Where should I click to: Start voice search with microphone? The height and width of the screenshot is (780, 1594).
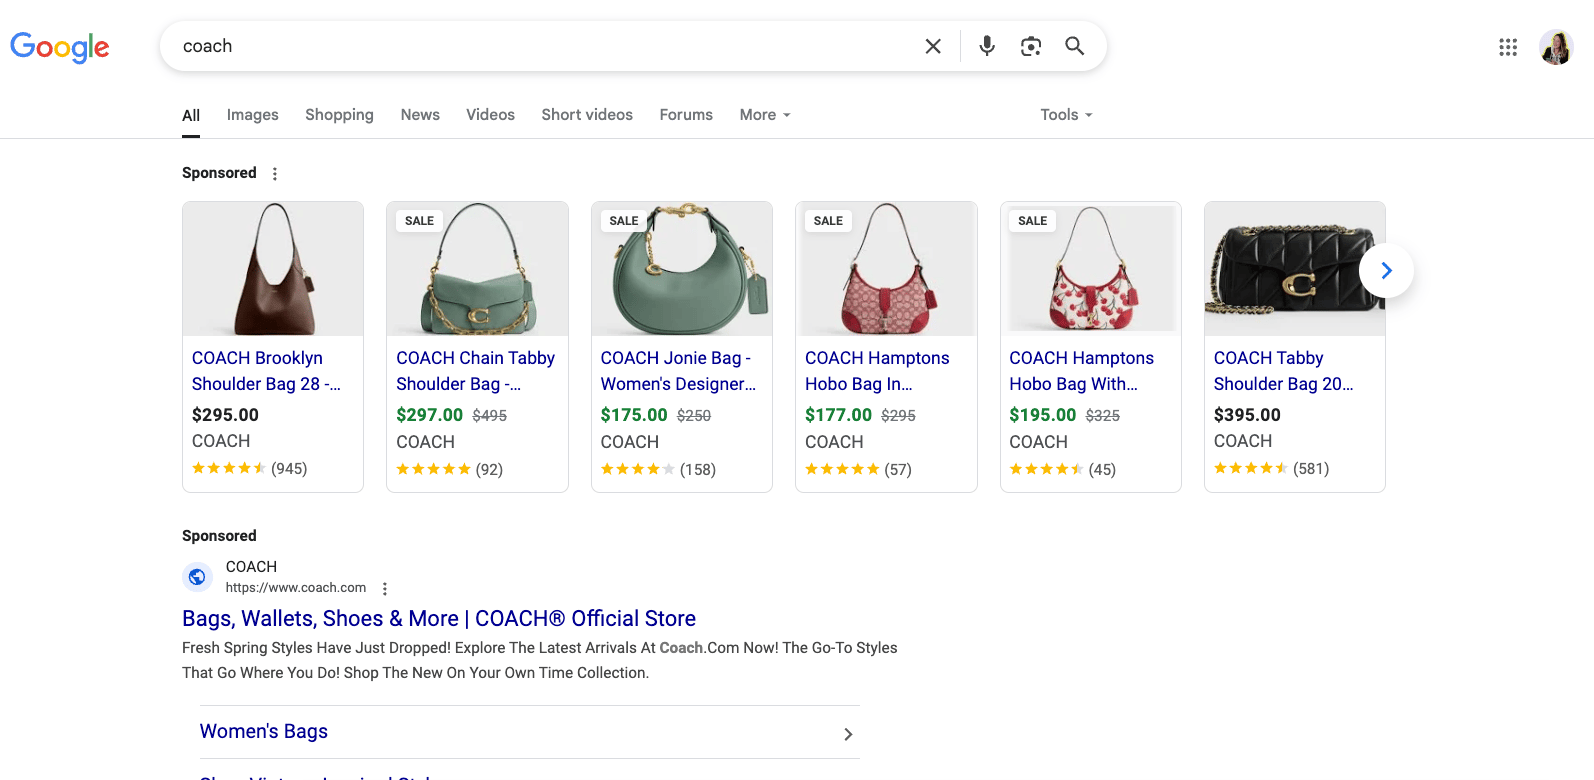click(x=986, y=46)
